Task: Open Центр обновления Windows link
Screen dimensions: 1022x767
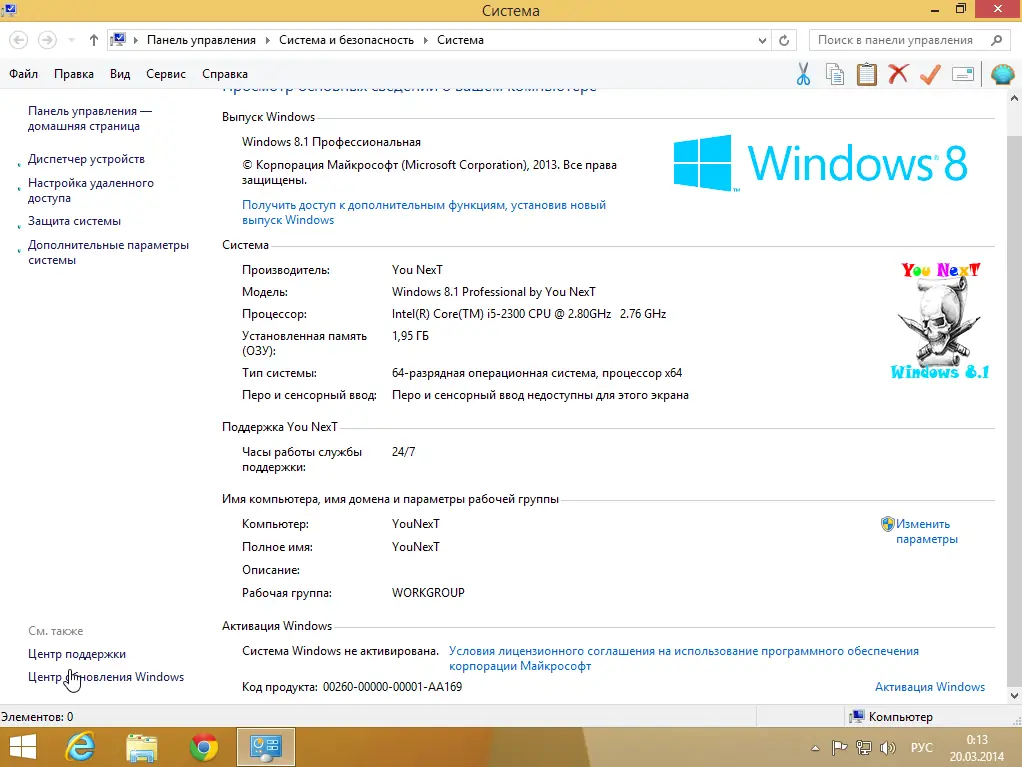Action: [x=106, y=677]
